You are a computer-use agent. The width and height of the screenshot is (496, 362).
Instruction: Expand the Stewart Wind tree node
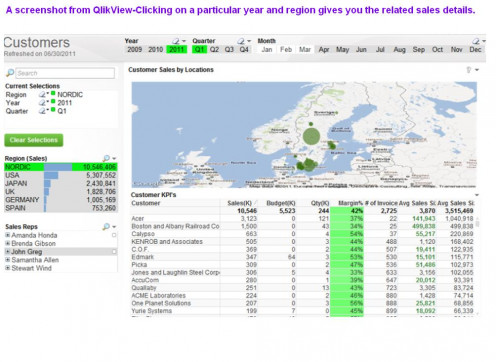[7, 268]
